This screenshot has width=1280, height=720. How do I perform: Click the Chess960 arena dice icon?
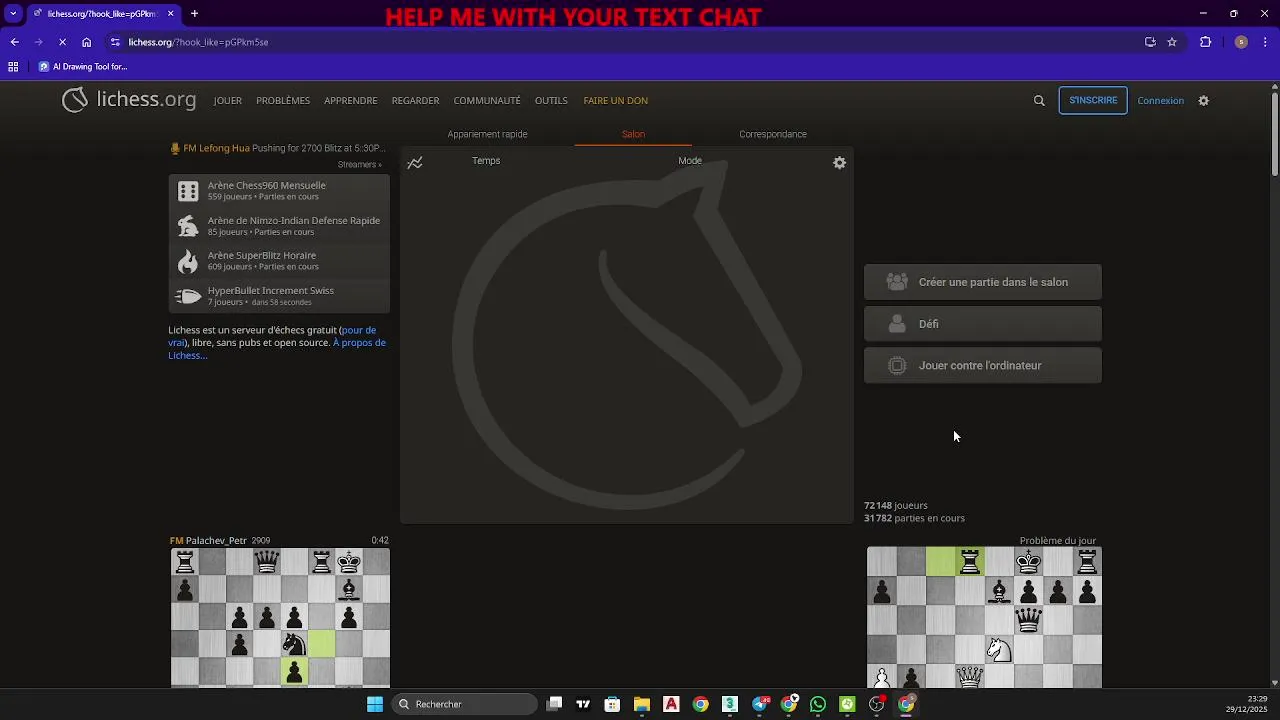(188, 191)
